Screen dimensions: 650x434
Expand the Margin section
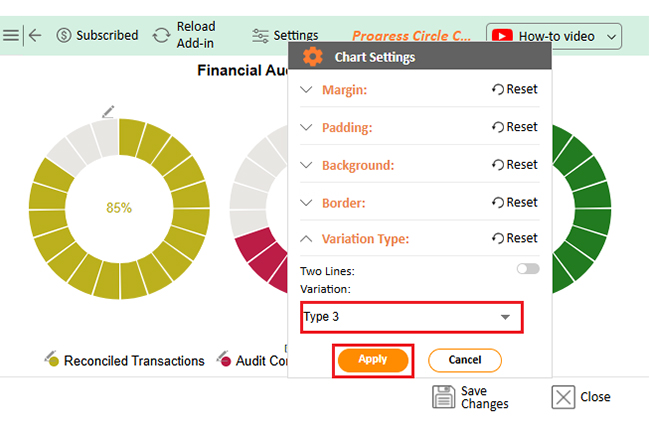click(306, 90)
